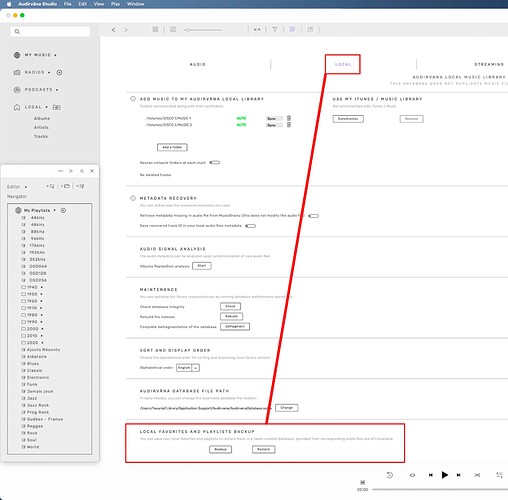Screen dimensions: 508x500
Task: Switch to list view icon
Action: [x=173, y=29]
